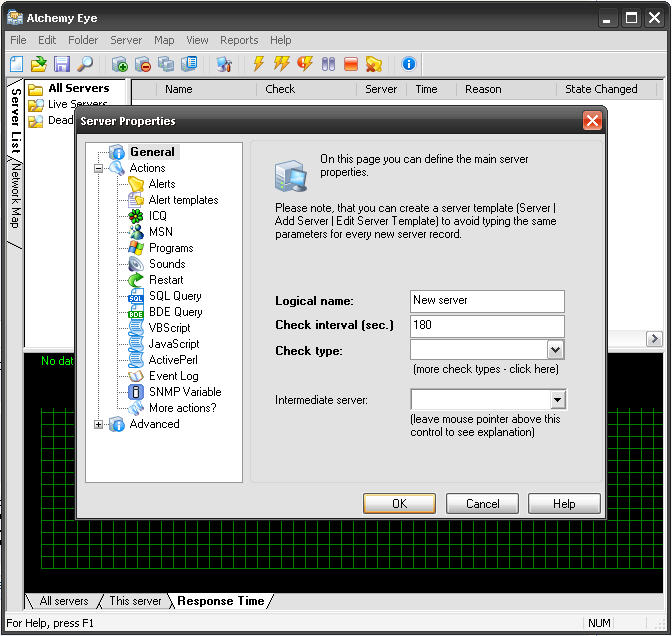672x636 pixels.
Task: Click the Save floppy disk toolbar icon
Action: pyautogui.click(x=62, y=64)
